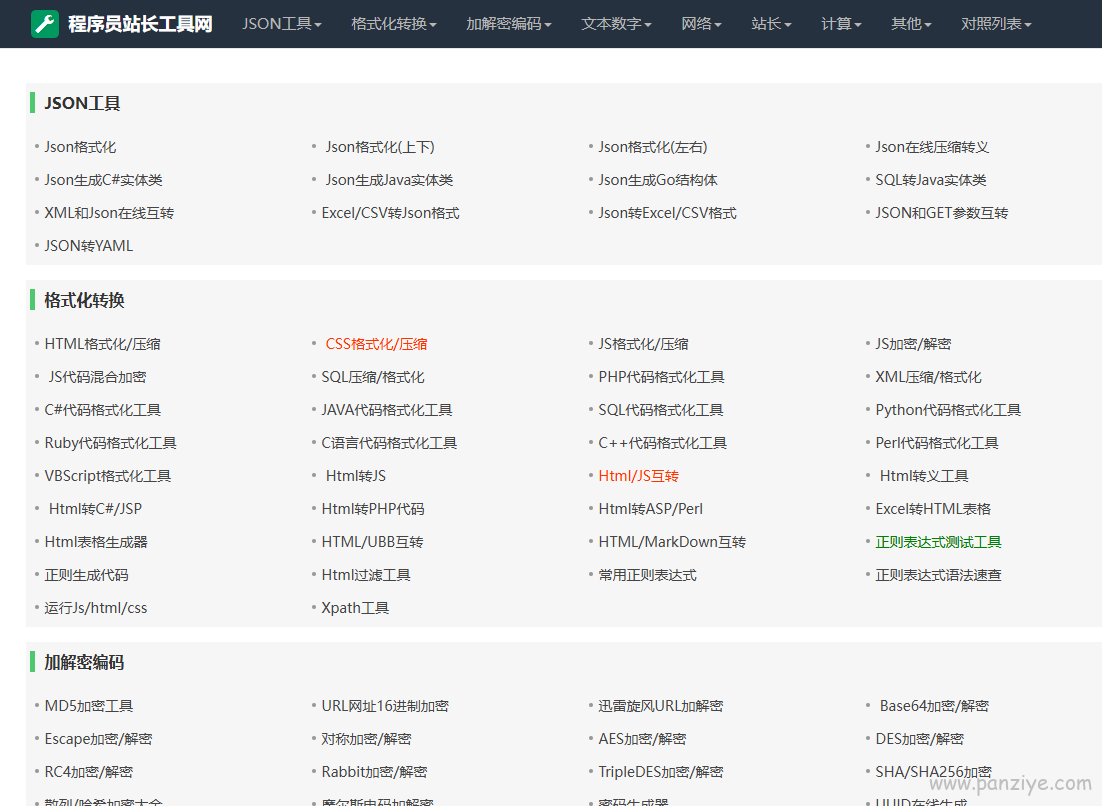The height and width of the screenshot is (806, 1102).
Task: Select JAVA代码格式化工具 link
Action: tap(387, 410)
